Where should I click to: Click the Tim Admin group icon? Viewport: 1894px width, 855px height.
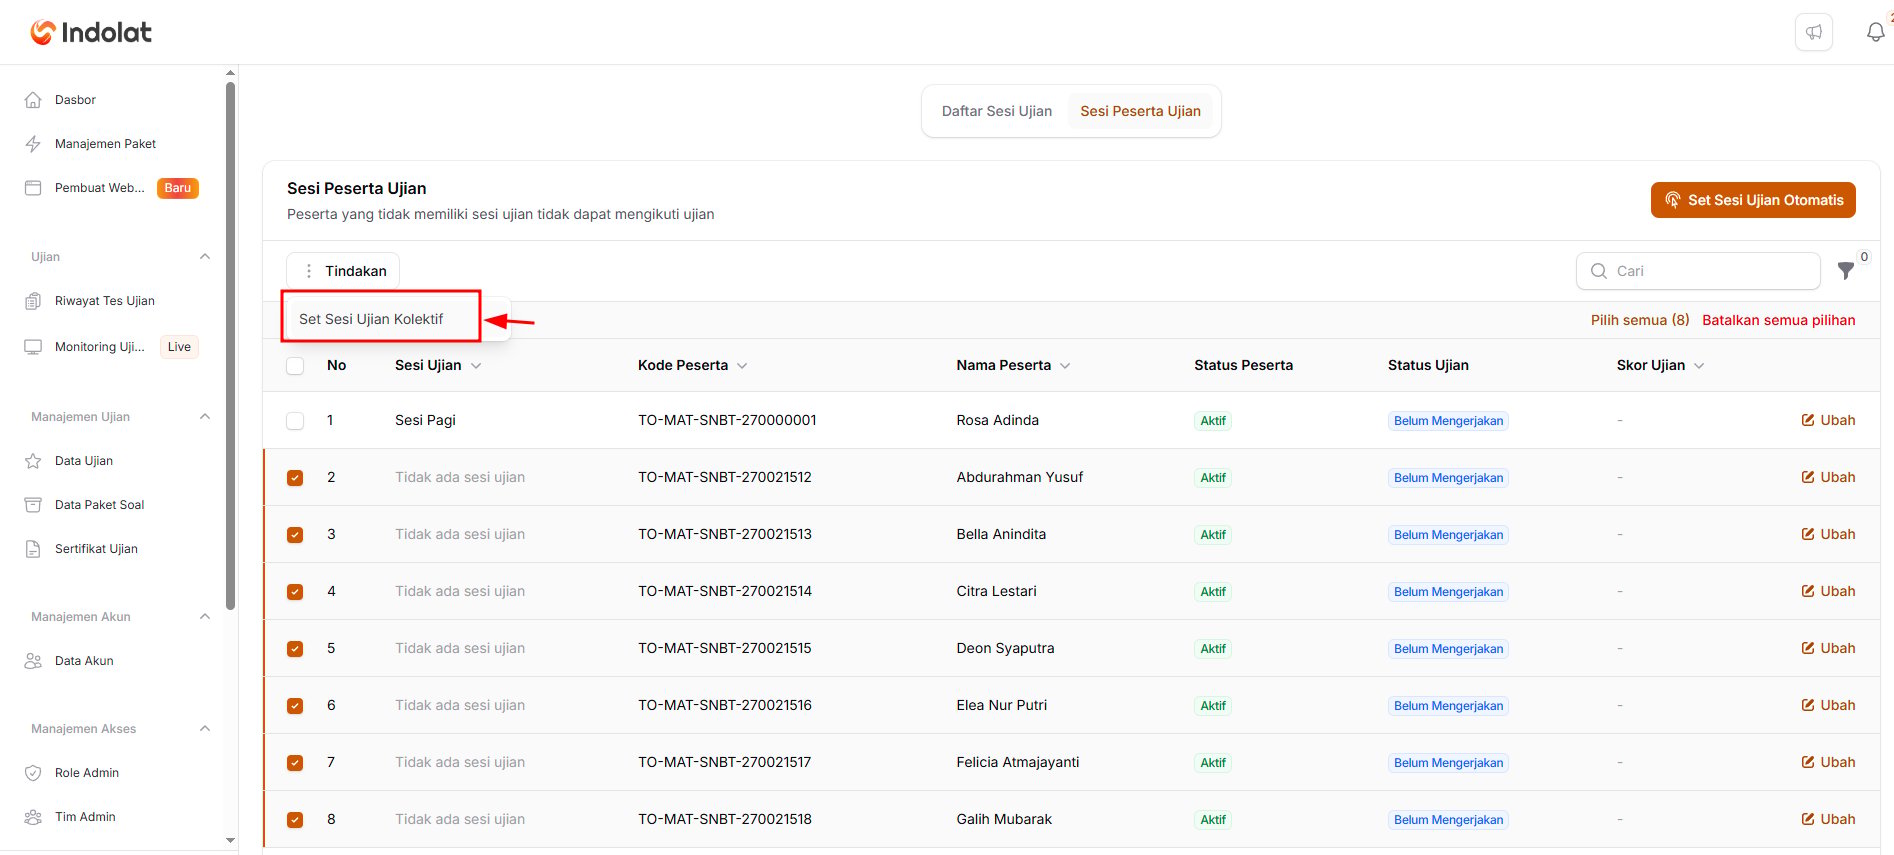[33, 817]
